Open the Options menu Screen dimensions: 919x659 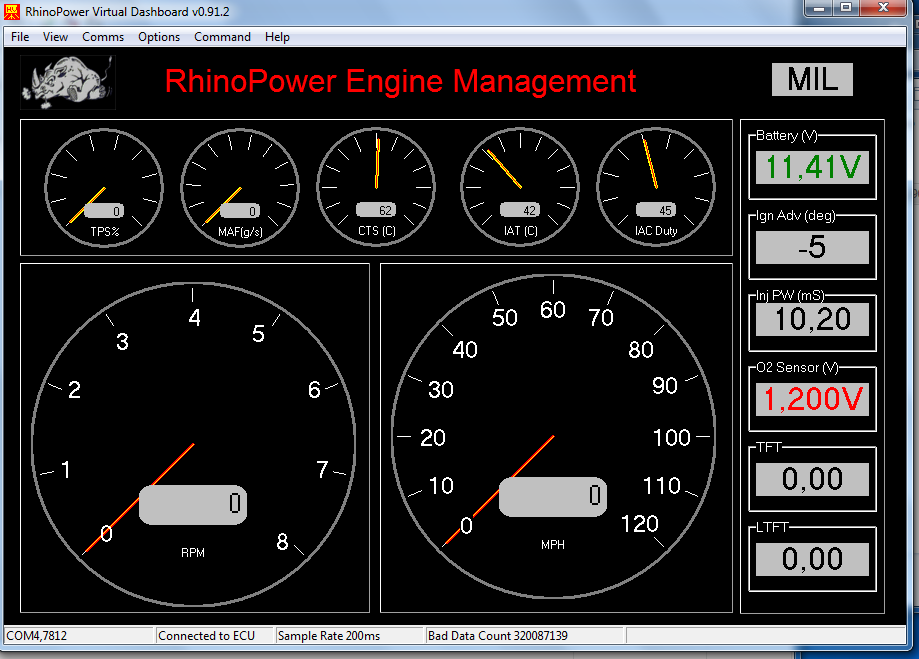[x=159, y=37]
